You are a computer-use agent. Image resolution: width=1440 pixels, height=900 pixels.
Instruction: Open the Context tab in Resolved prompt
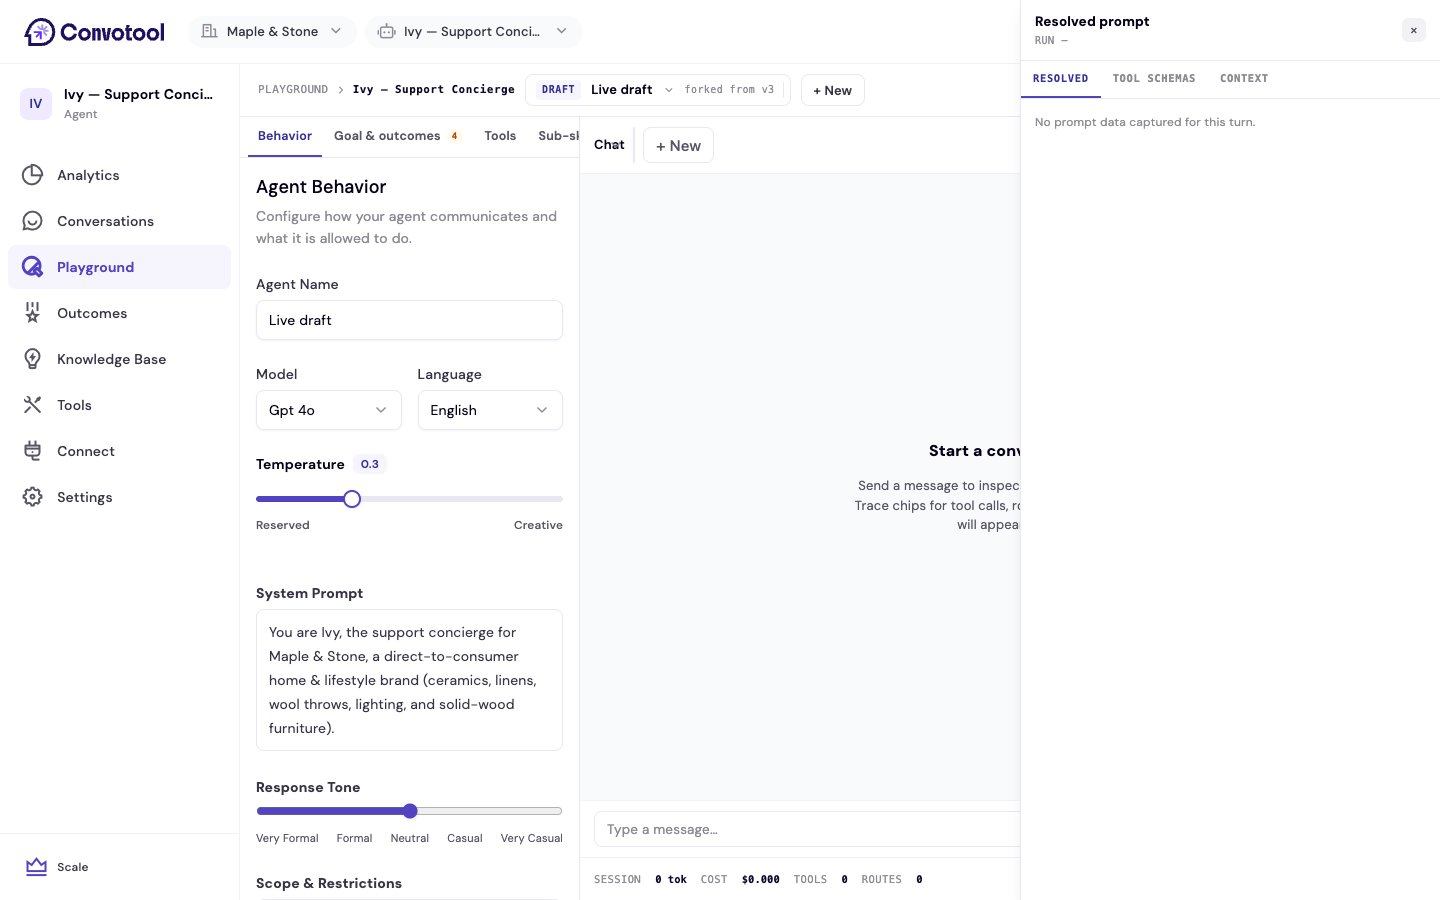tap(1244, 78)
